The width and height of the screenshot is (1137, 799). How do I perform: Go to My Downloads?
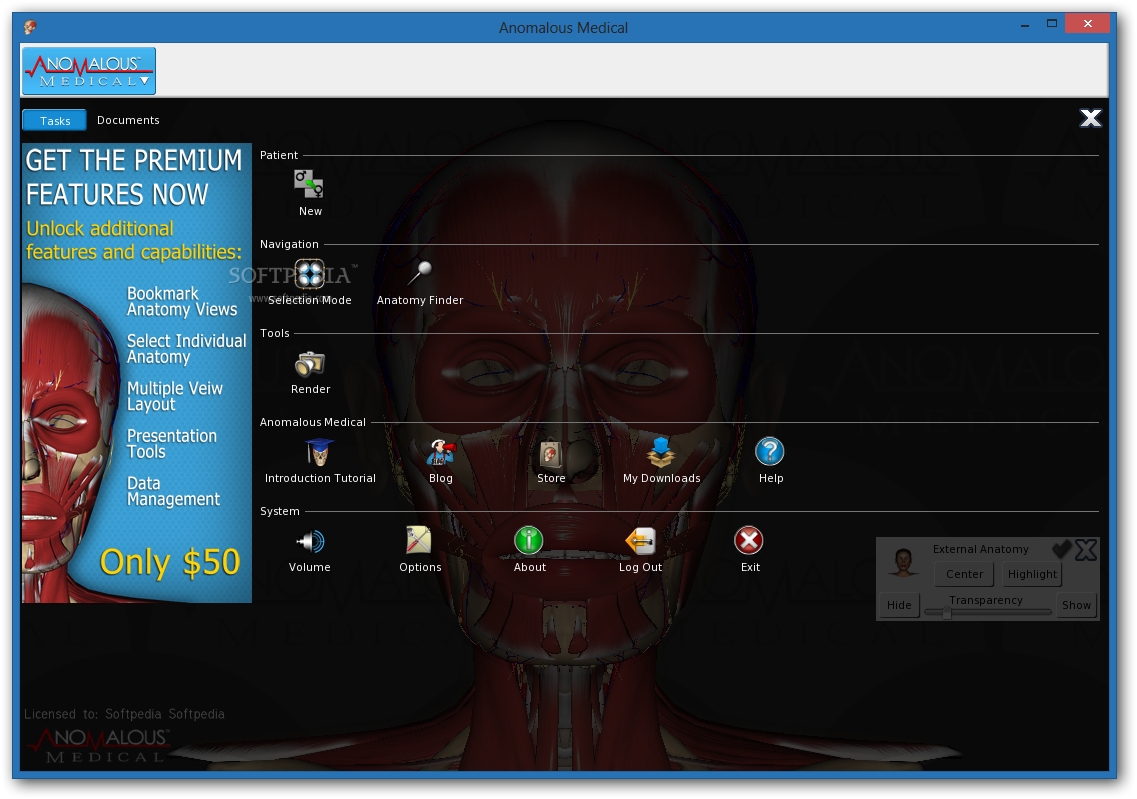coord(661,461)
